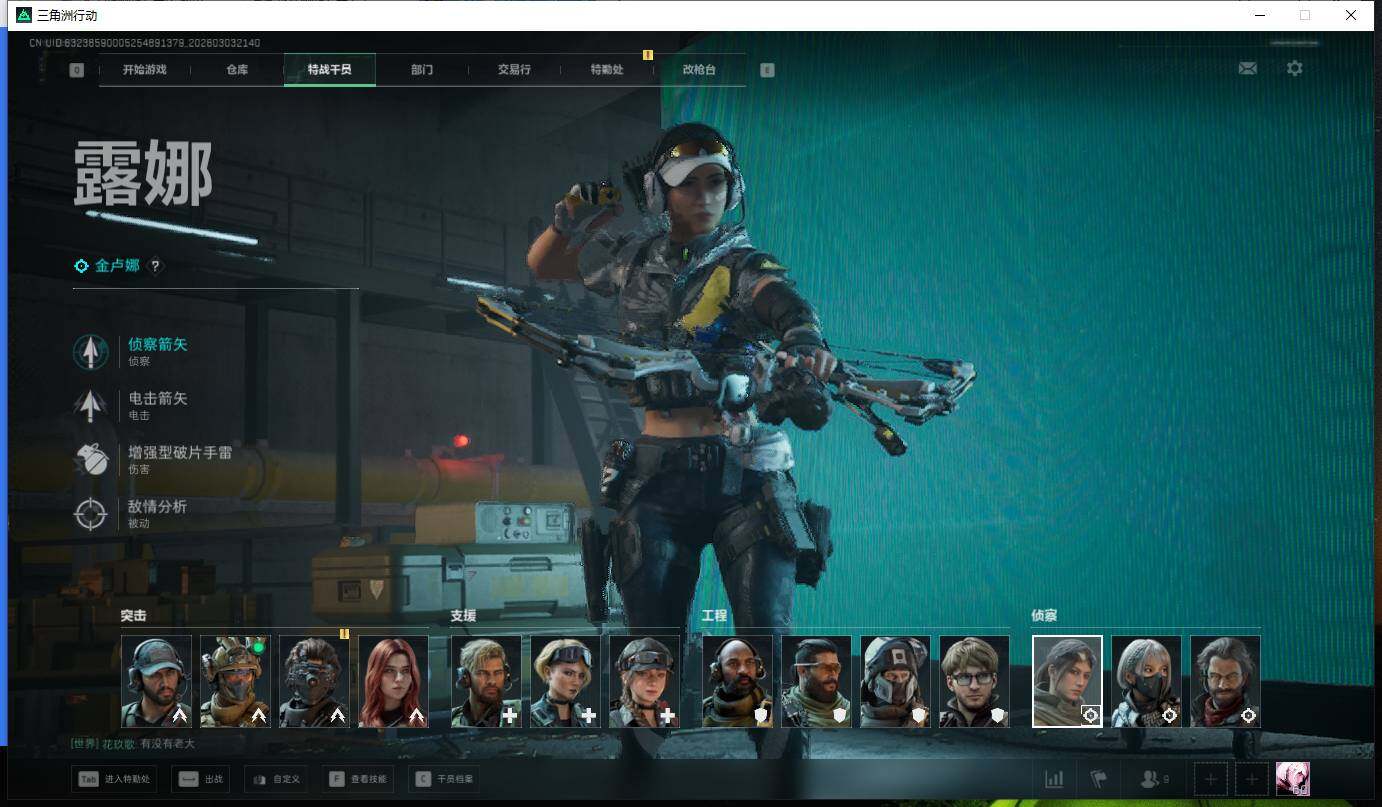The height and width of the screenshot is (807, 1382).
Task: Select the 增强型破片手雷 grenade skill icon
Action: (x=91, y=459)
